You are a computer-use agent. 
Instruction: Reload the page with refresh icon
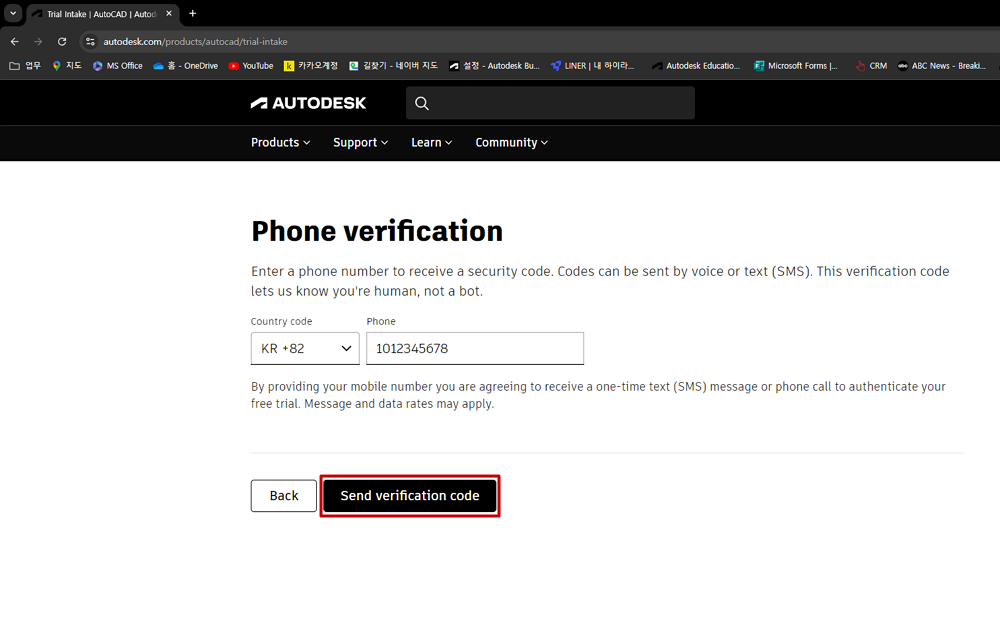point(62,41)
